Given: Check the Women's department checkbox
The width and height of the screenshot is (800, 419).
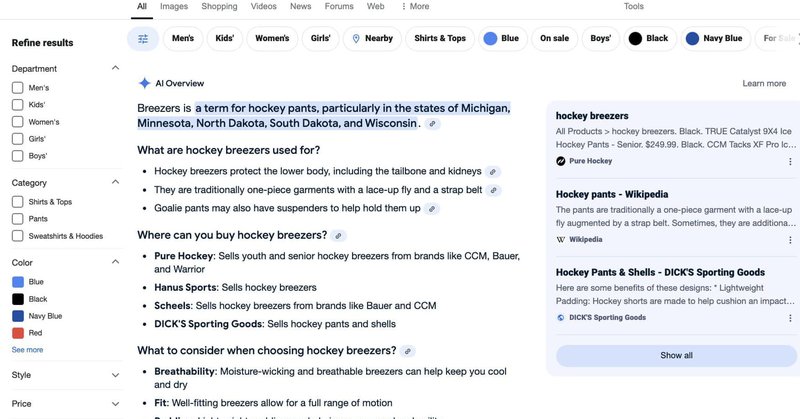Looking at the screenshot, I should point(17,122).
